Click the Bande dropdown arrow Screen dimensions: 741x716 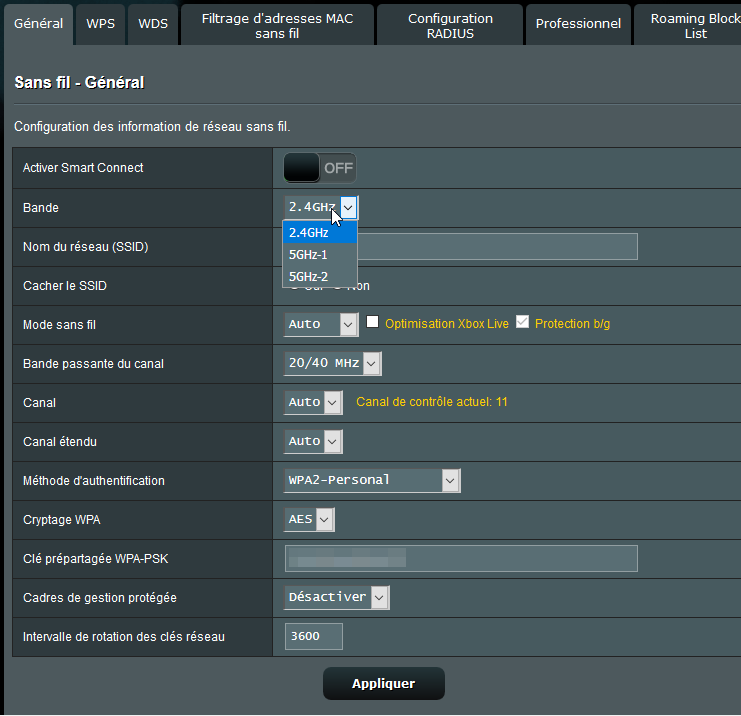click(x=348, y=207)
